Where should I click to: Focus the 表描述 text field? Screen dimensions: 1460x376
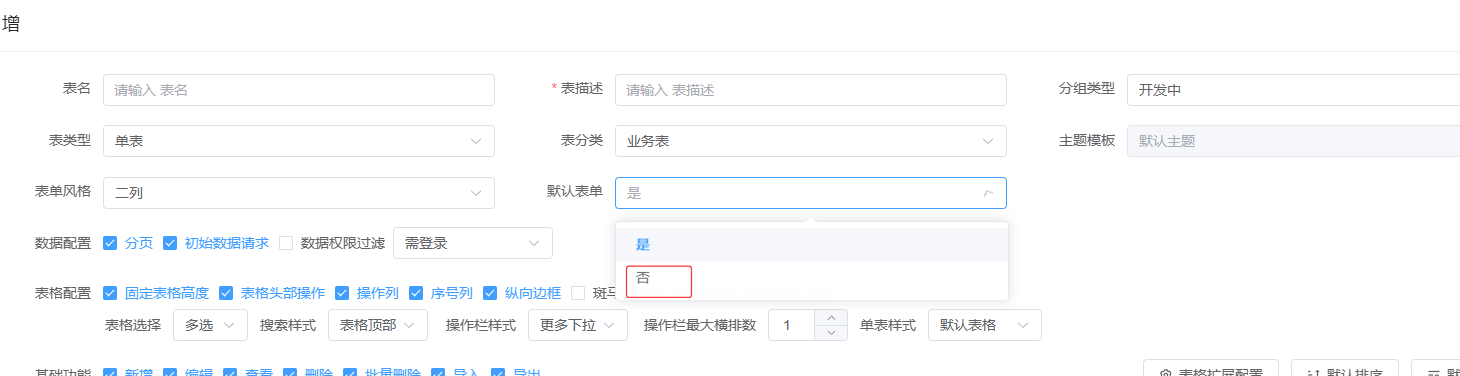tap(811, 90)
